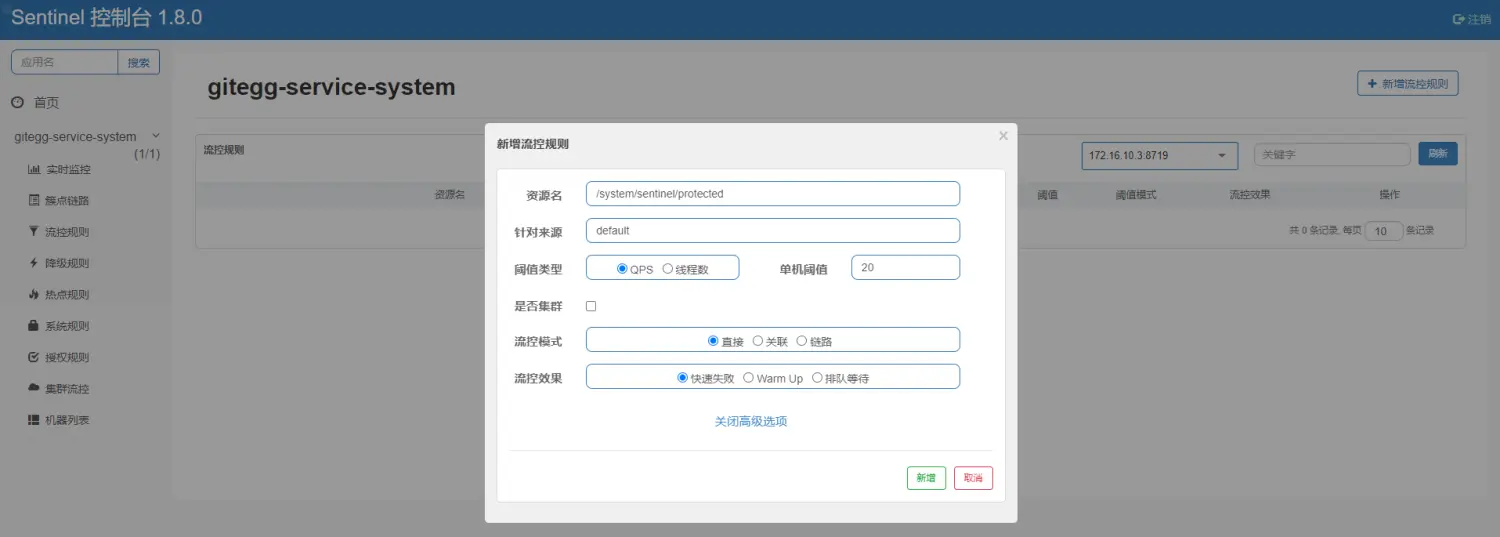Go to 流控规则 in sidebar
Image resolution: width=1500 pixels, height=537 pixels.
click(x=68, y=232)
